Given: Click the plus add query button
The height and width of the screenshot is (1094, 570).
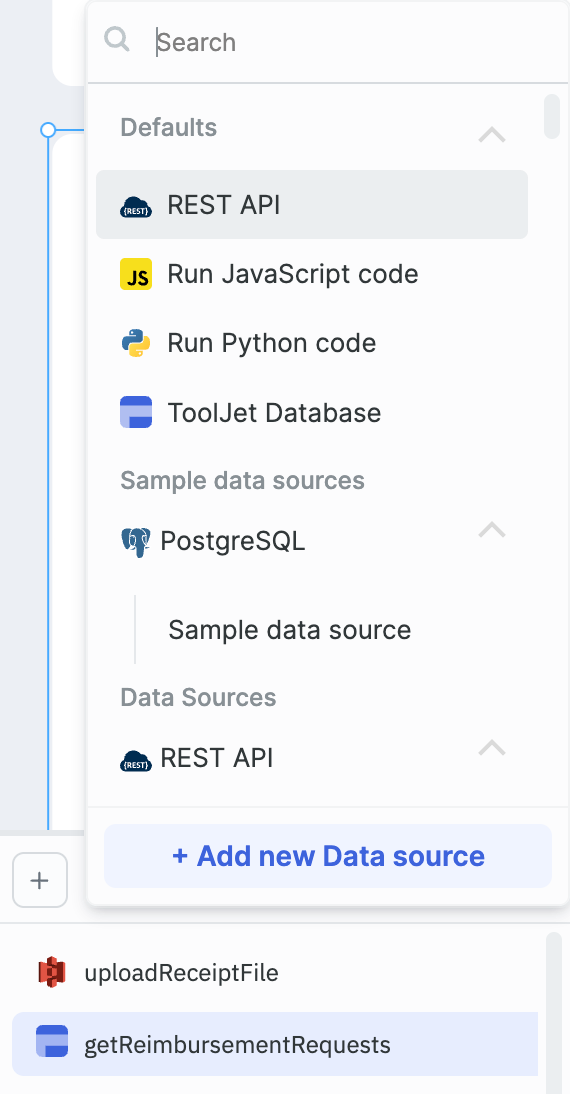Looking at the screenshot, I should [40, 880].
